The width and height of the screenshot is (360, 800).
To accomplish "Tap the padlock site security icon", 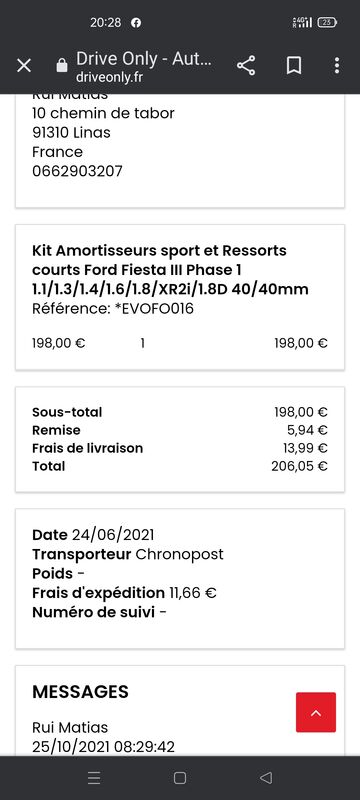I will click(62, 66).
